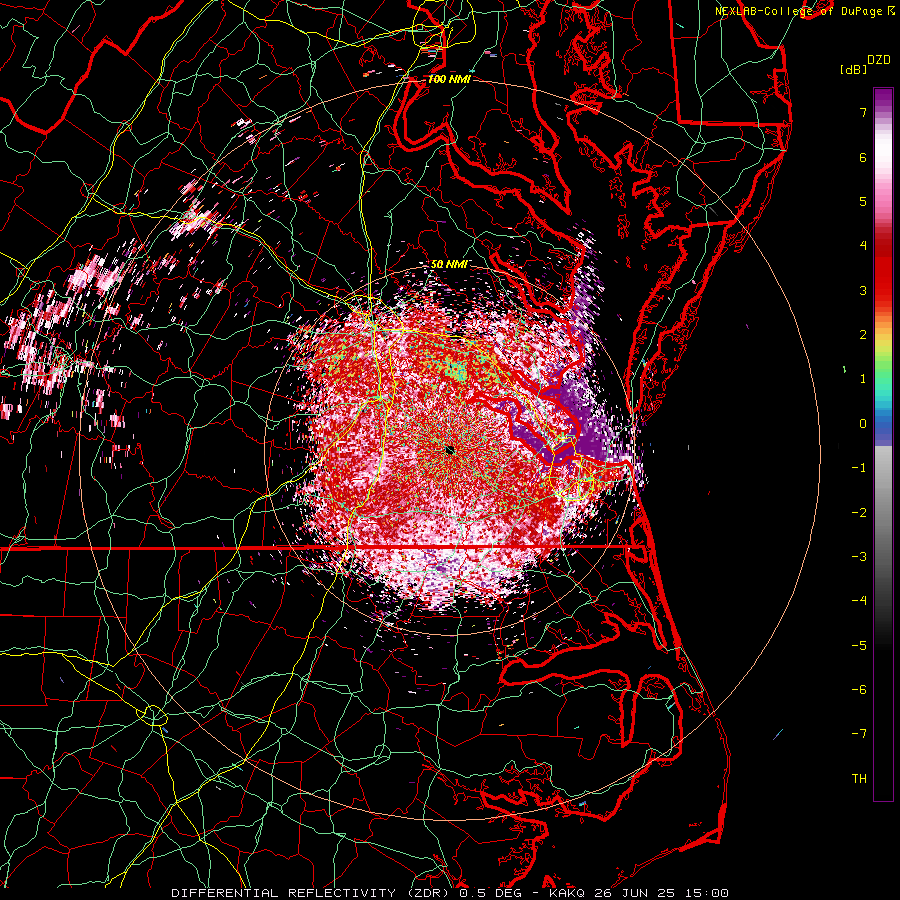
Task: Click the -4 scale value
Action: click(x=859, y=601)
